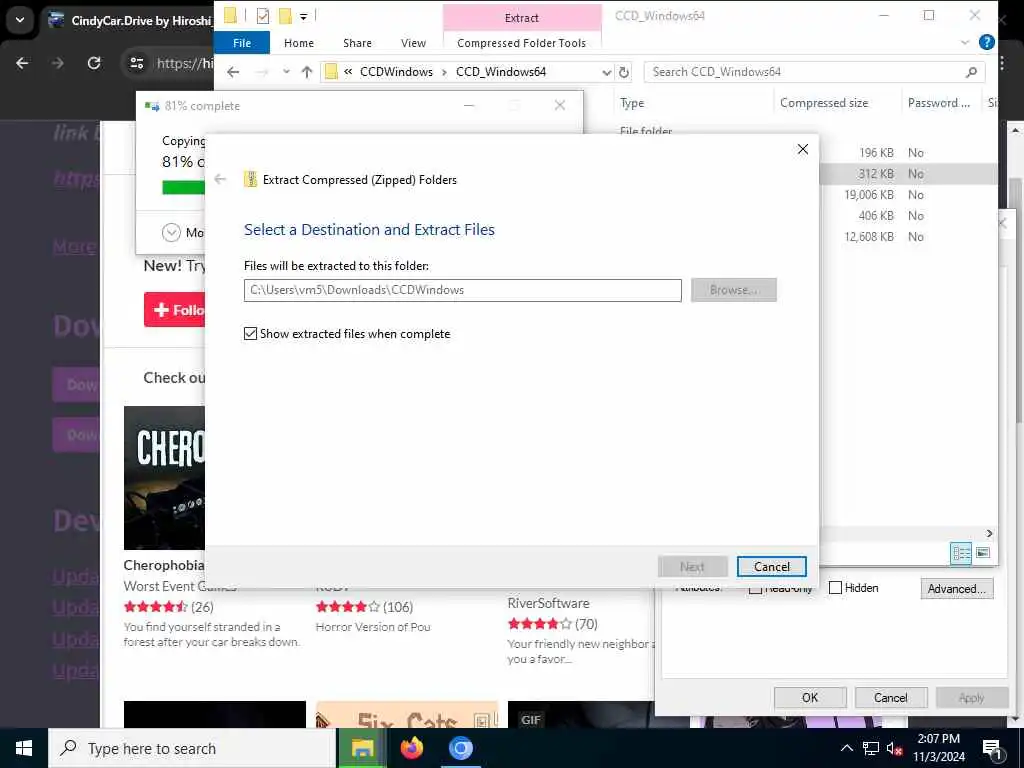The height and width of the screenshot is (768, 1024).
Task: Open the Home ribbon tab
Action: [x=299, y=43]
